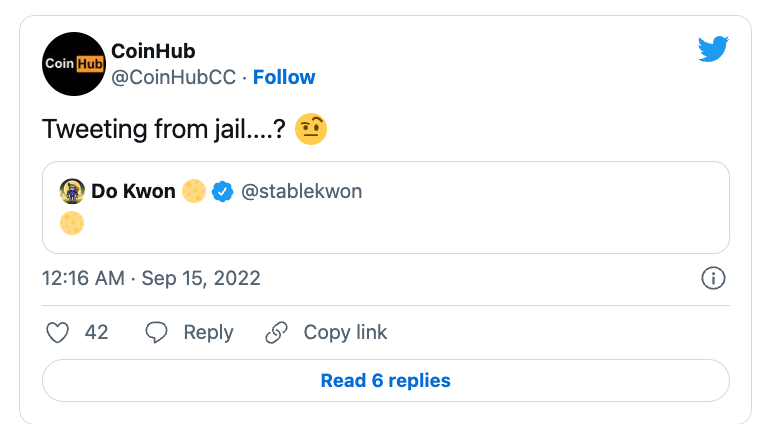
Task: Open the tweet info circle icon
Action: point(713,278)
